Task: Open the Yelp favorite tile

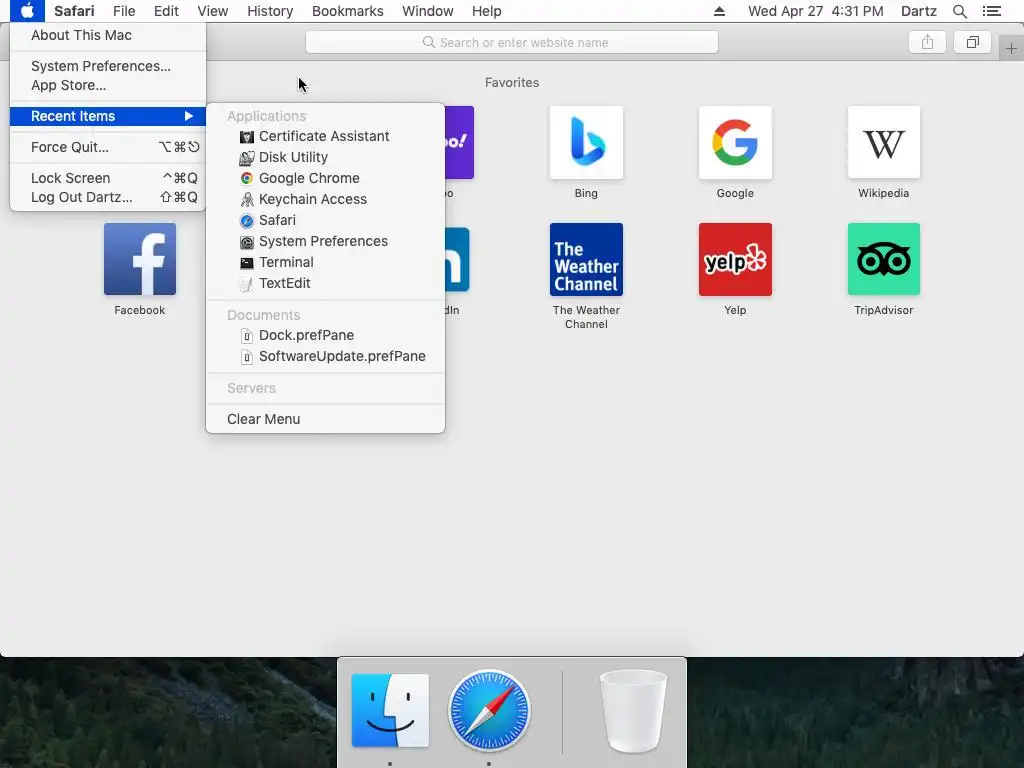Action: point(735,259)
